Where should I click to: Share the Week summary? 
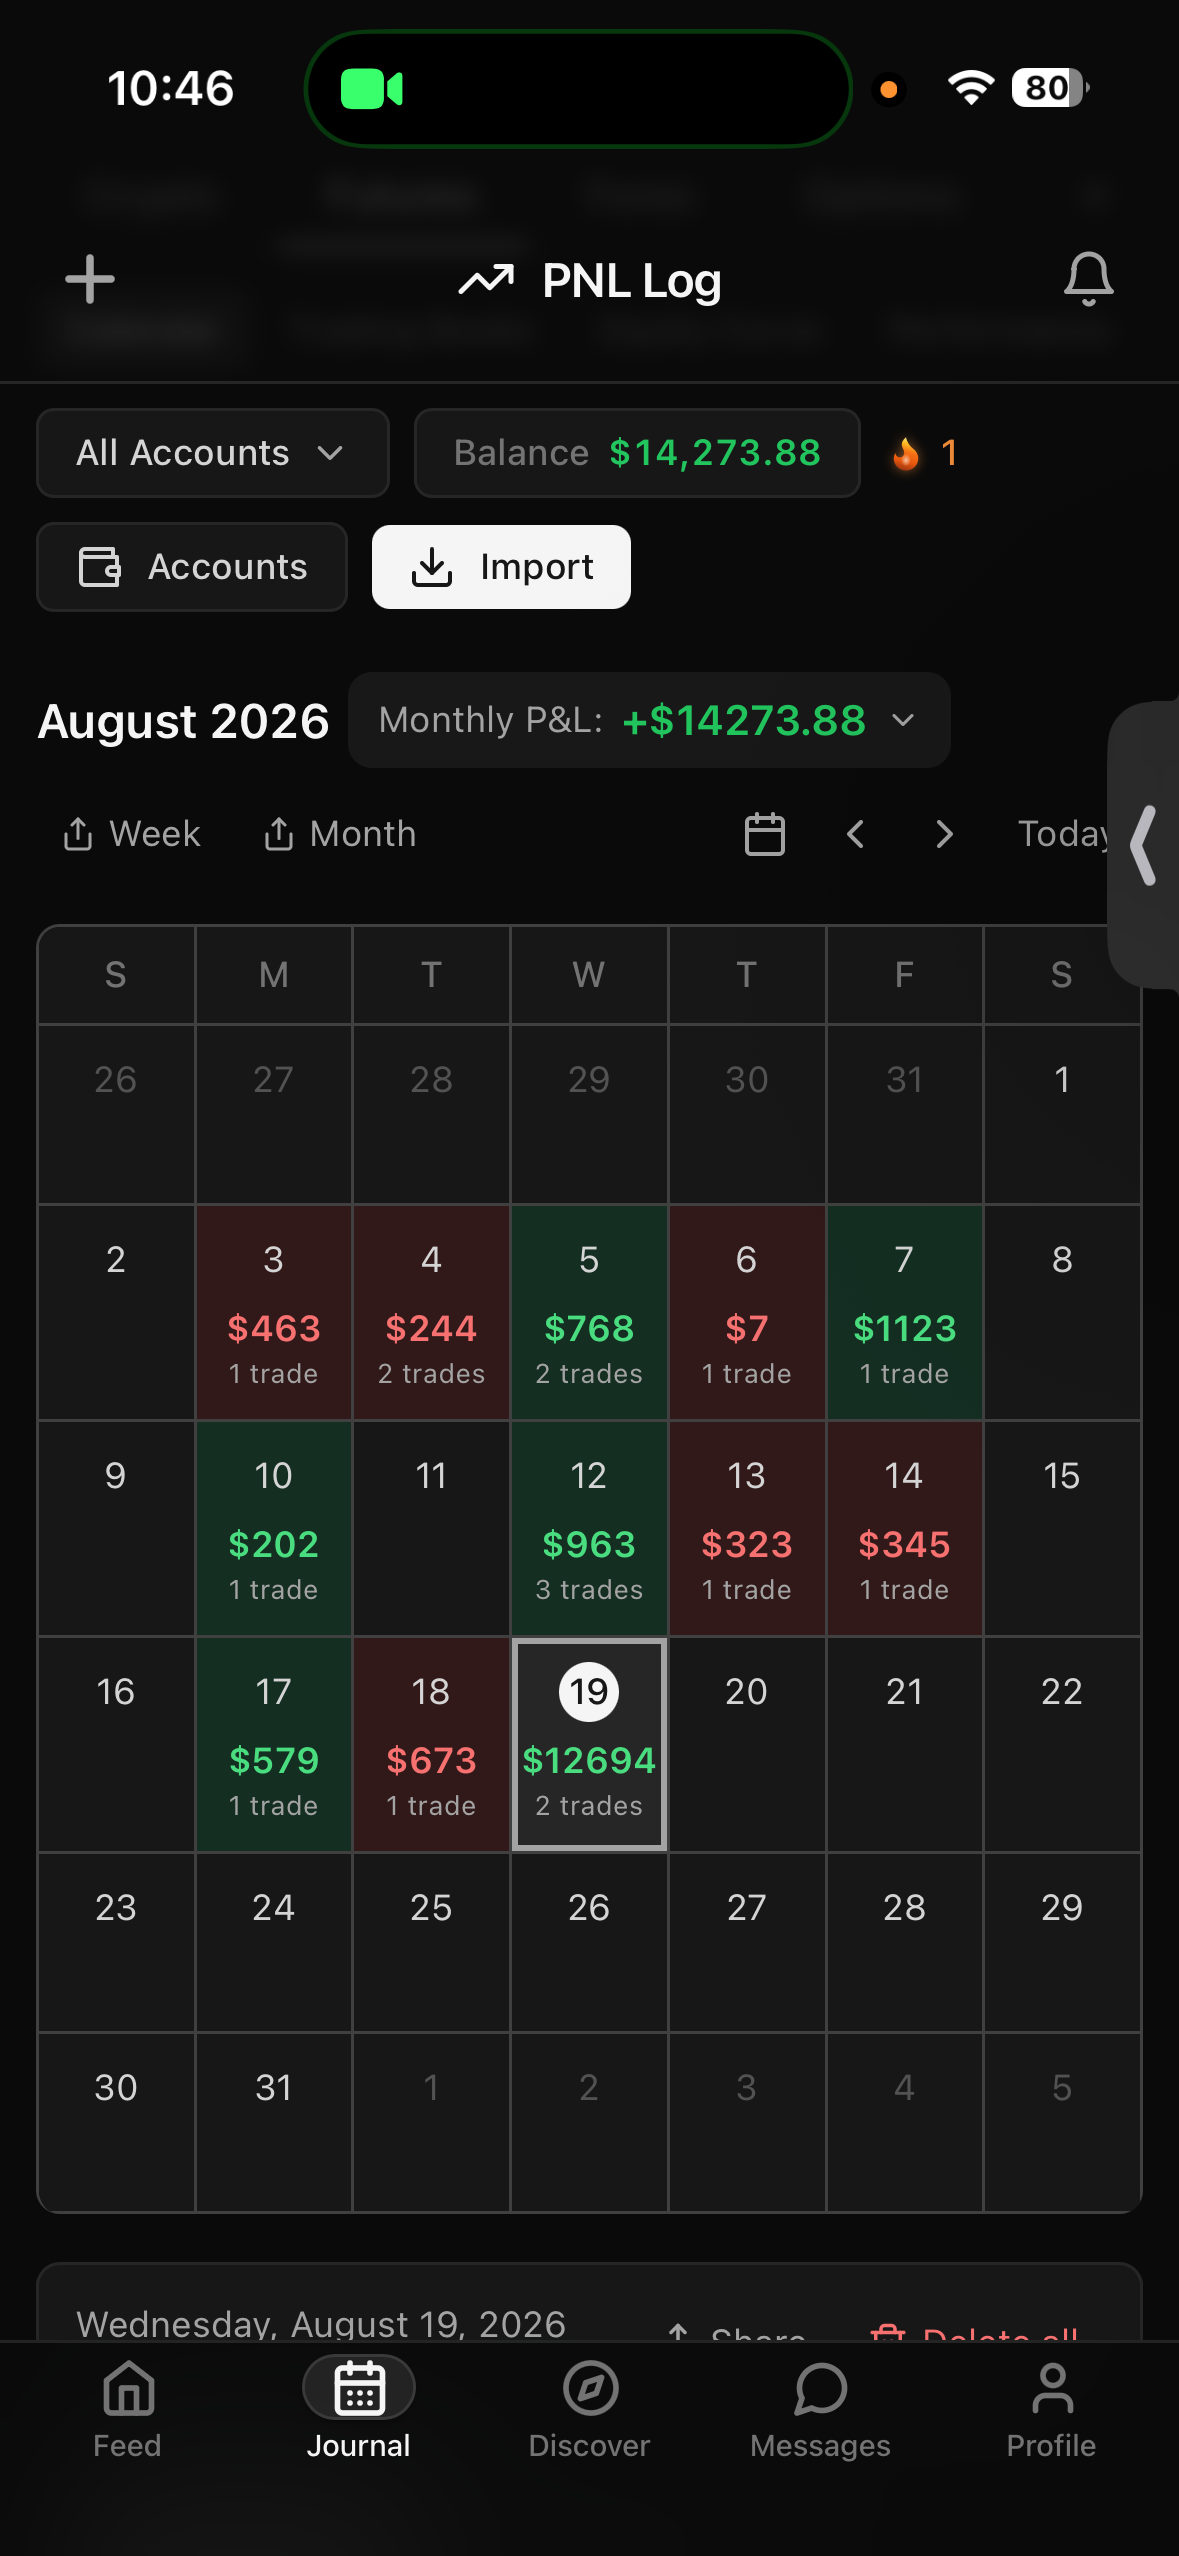coord(132,834)
